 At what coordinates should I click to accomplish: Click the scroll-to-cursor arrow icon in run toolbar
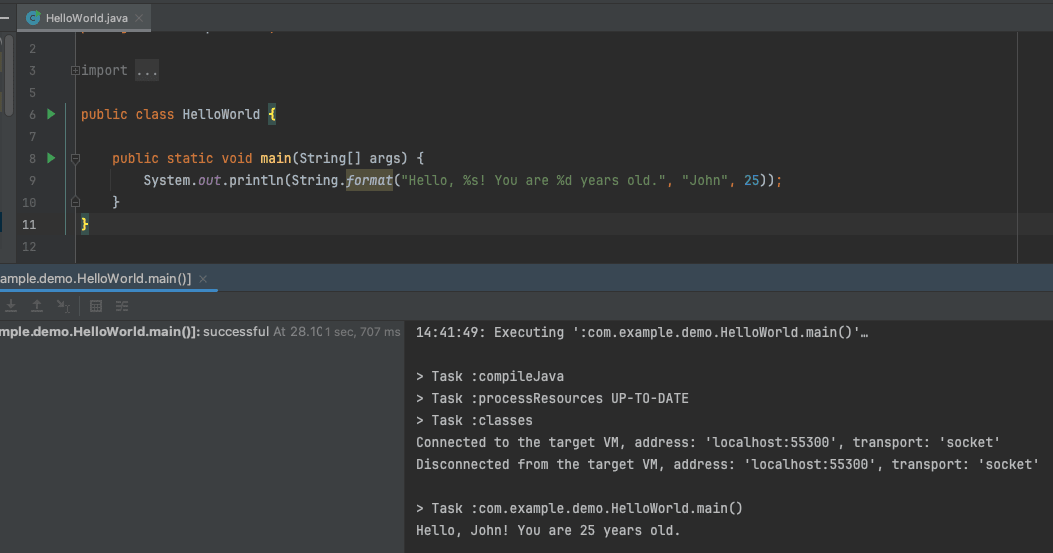point(63,306)
